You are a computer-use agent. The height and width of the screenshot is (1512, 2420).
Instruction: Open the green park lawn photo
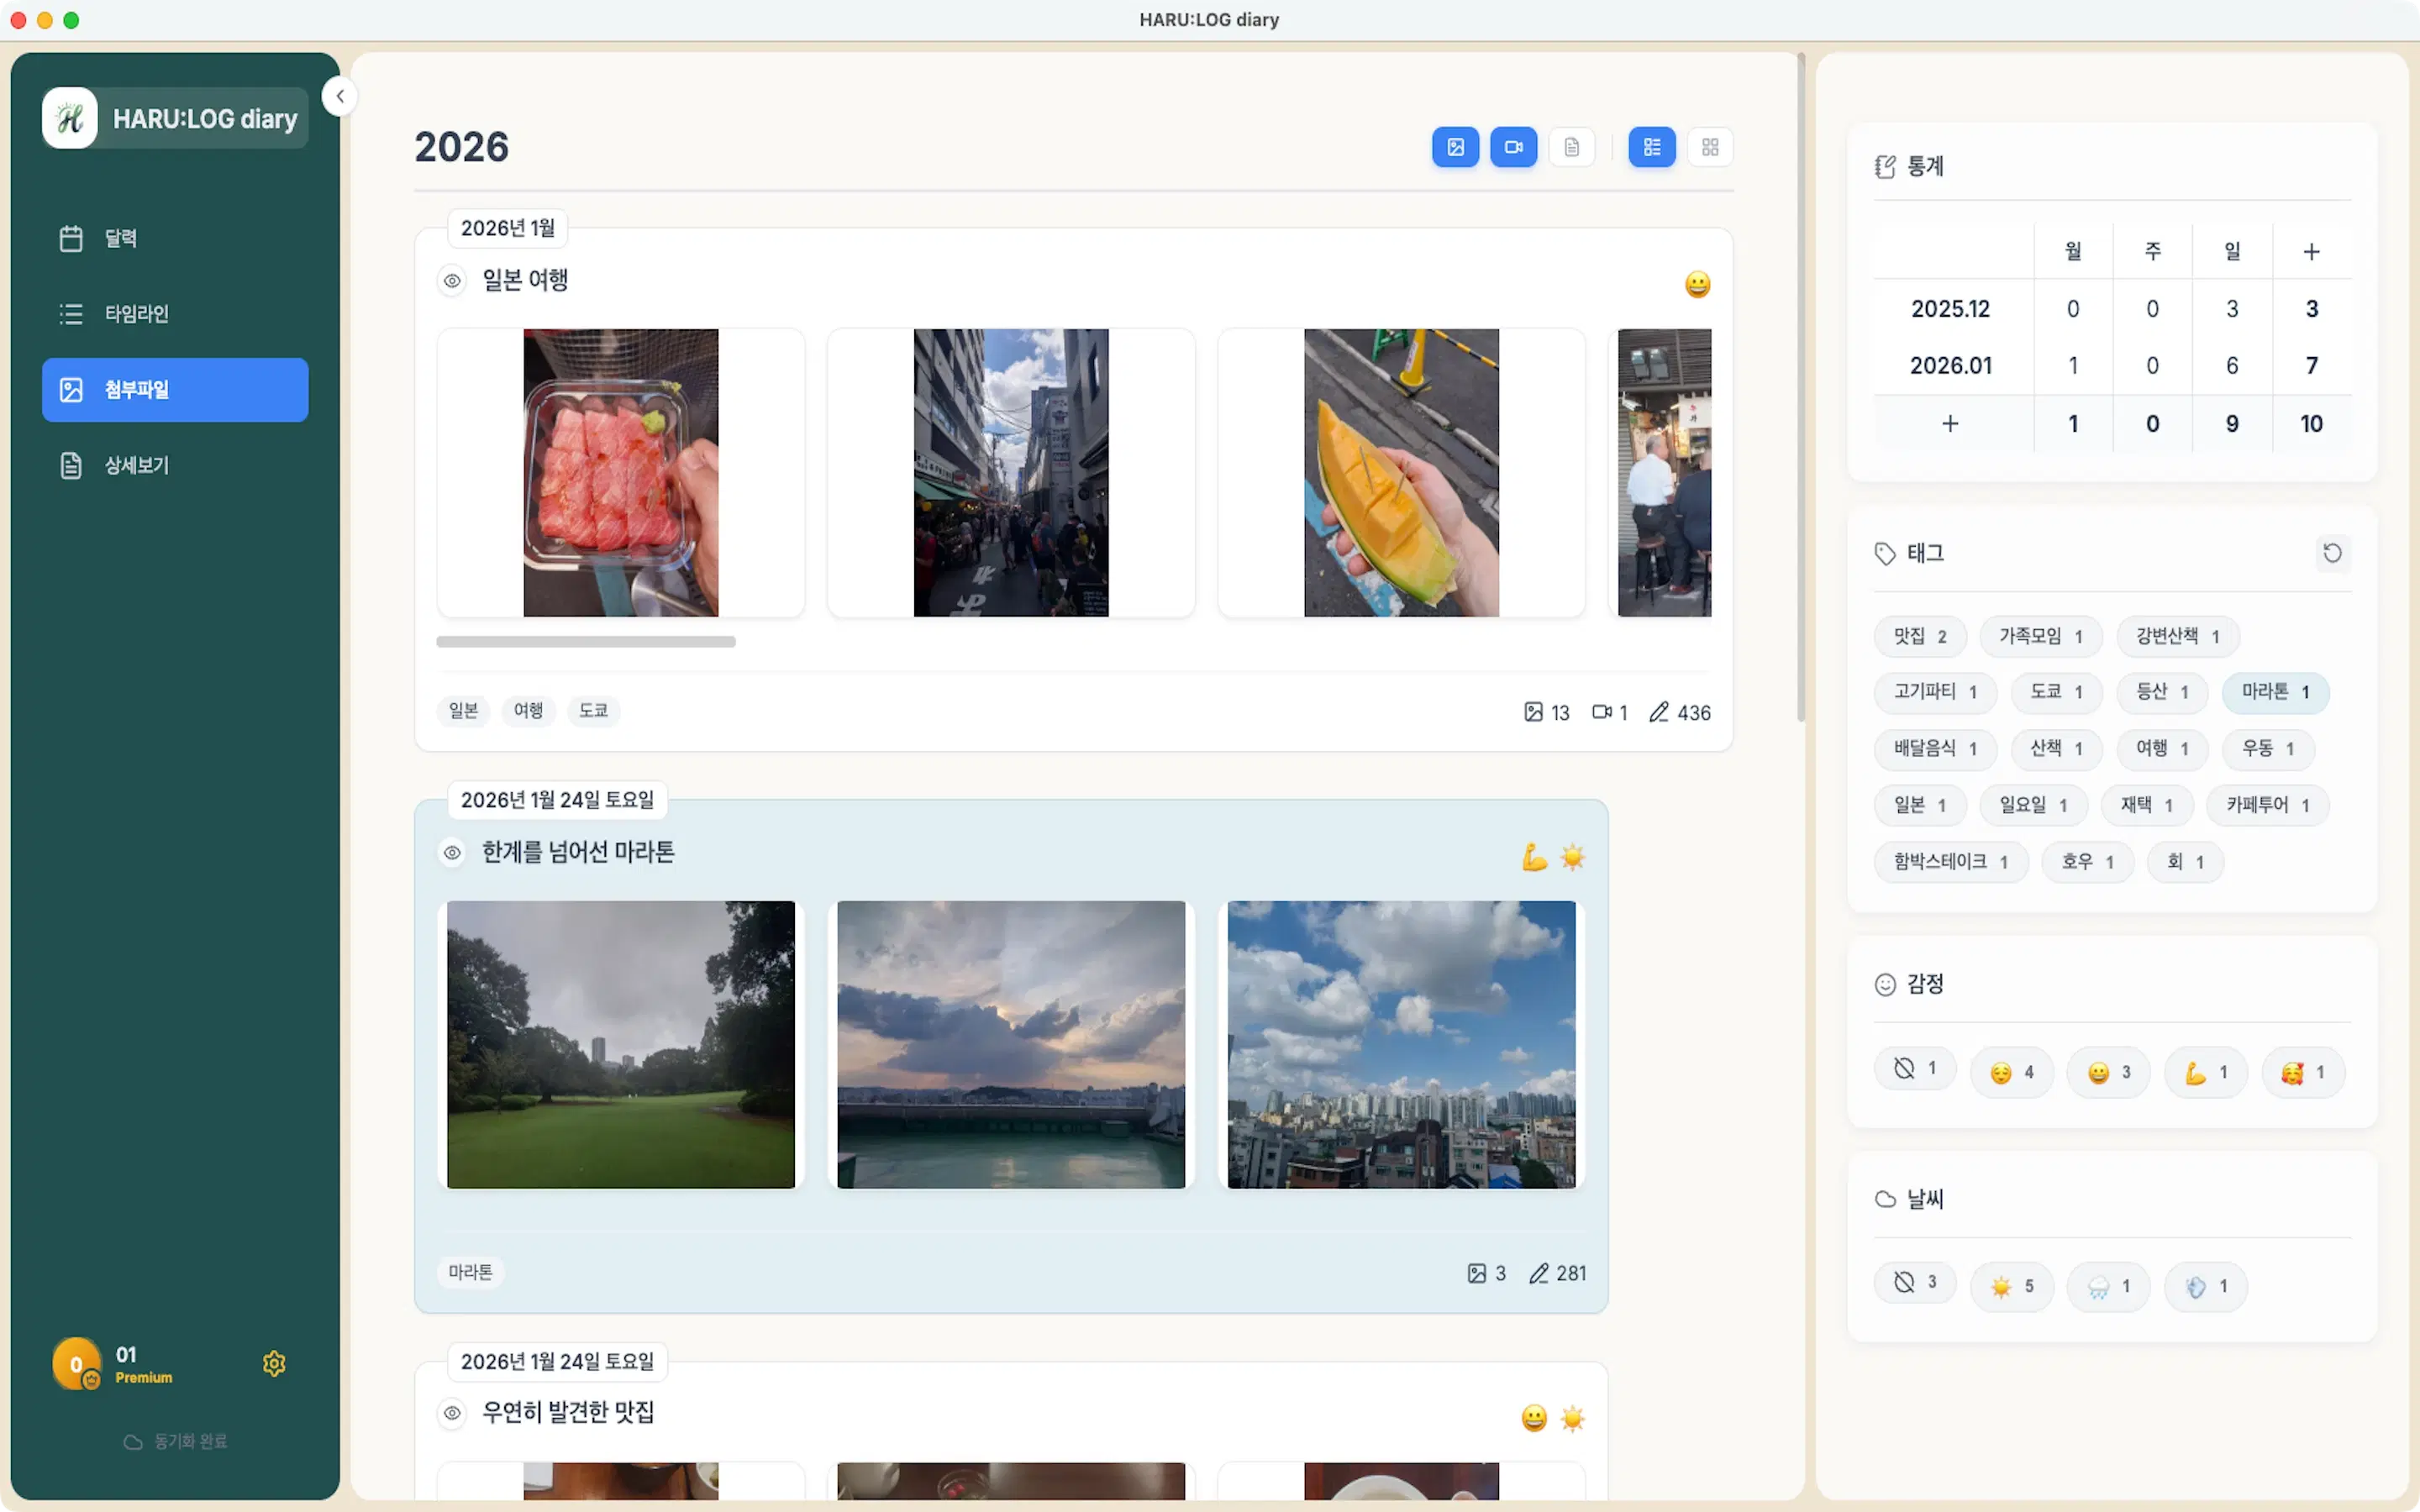(621, 1045)
